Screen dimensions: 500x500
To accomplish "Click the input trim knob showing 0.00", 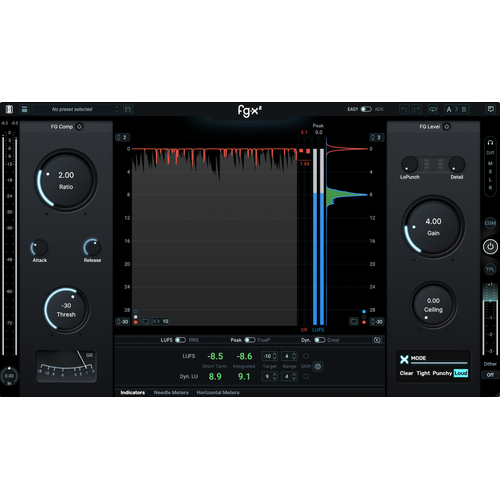I will point(9,376).
